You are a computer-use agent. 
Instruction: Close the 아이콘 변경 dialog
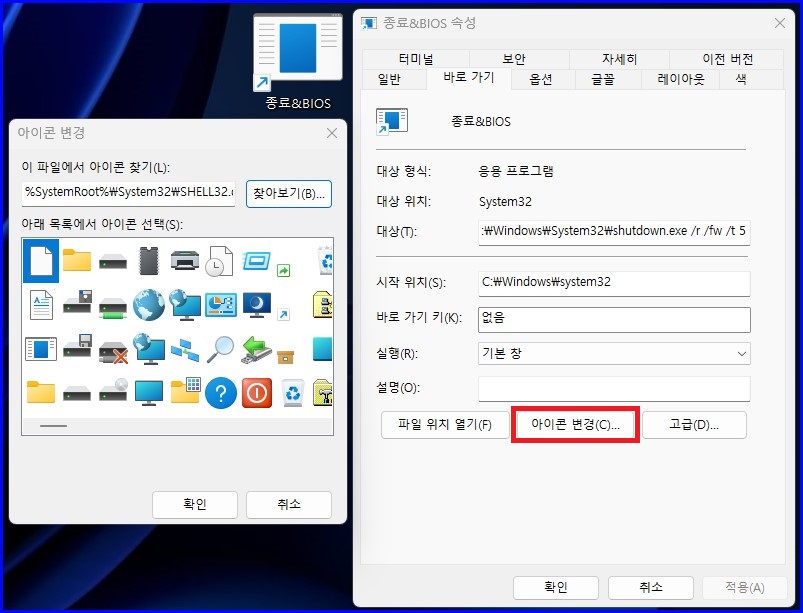(332, 133)
